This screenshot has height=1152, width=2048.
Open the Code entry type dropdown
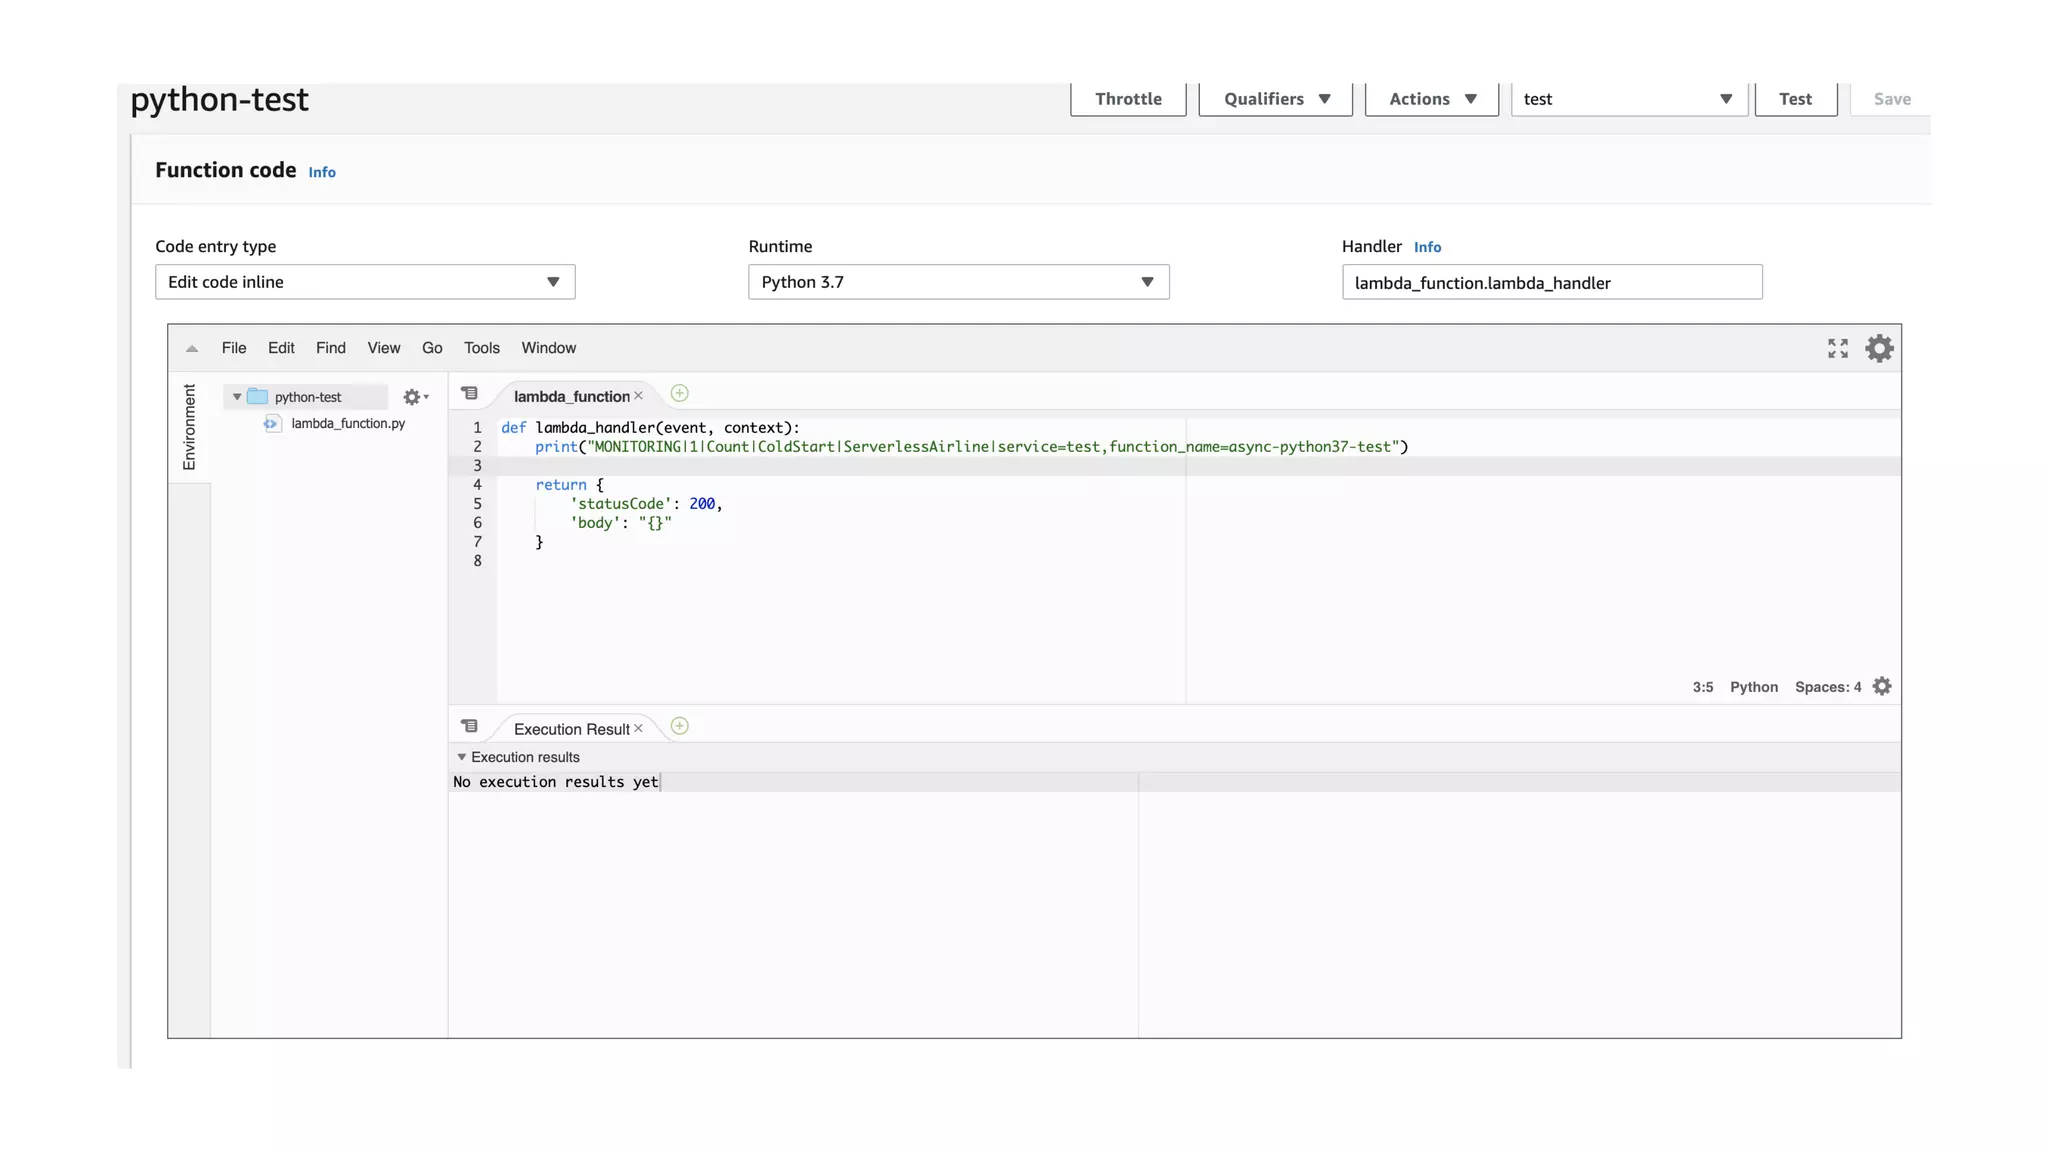pos(365,282)
